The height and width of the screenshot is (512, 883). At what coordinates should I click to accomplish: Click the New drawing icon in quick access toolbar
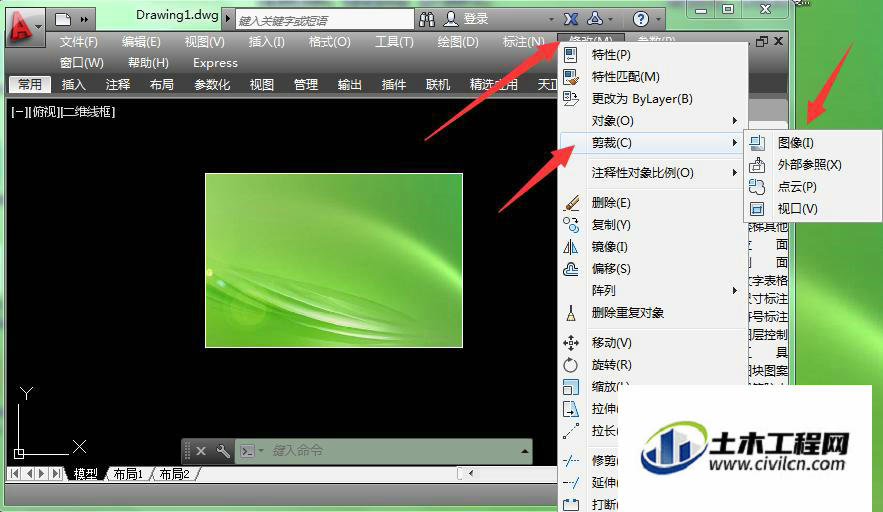(63, 19)
